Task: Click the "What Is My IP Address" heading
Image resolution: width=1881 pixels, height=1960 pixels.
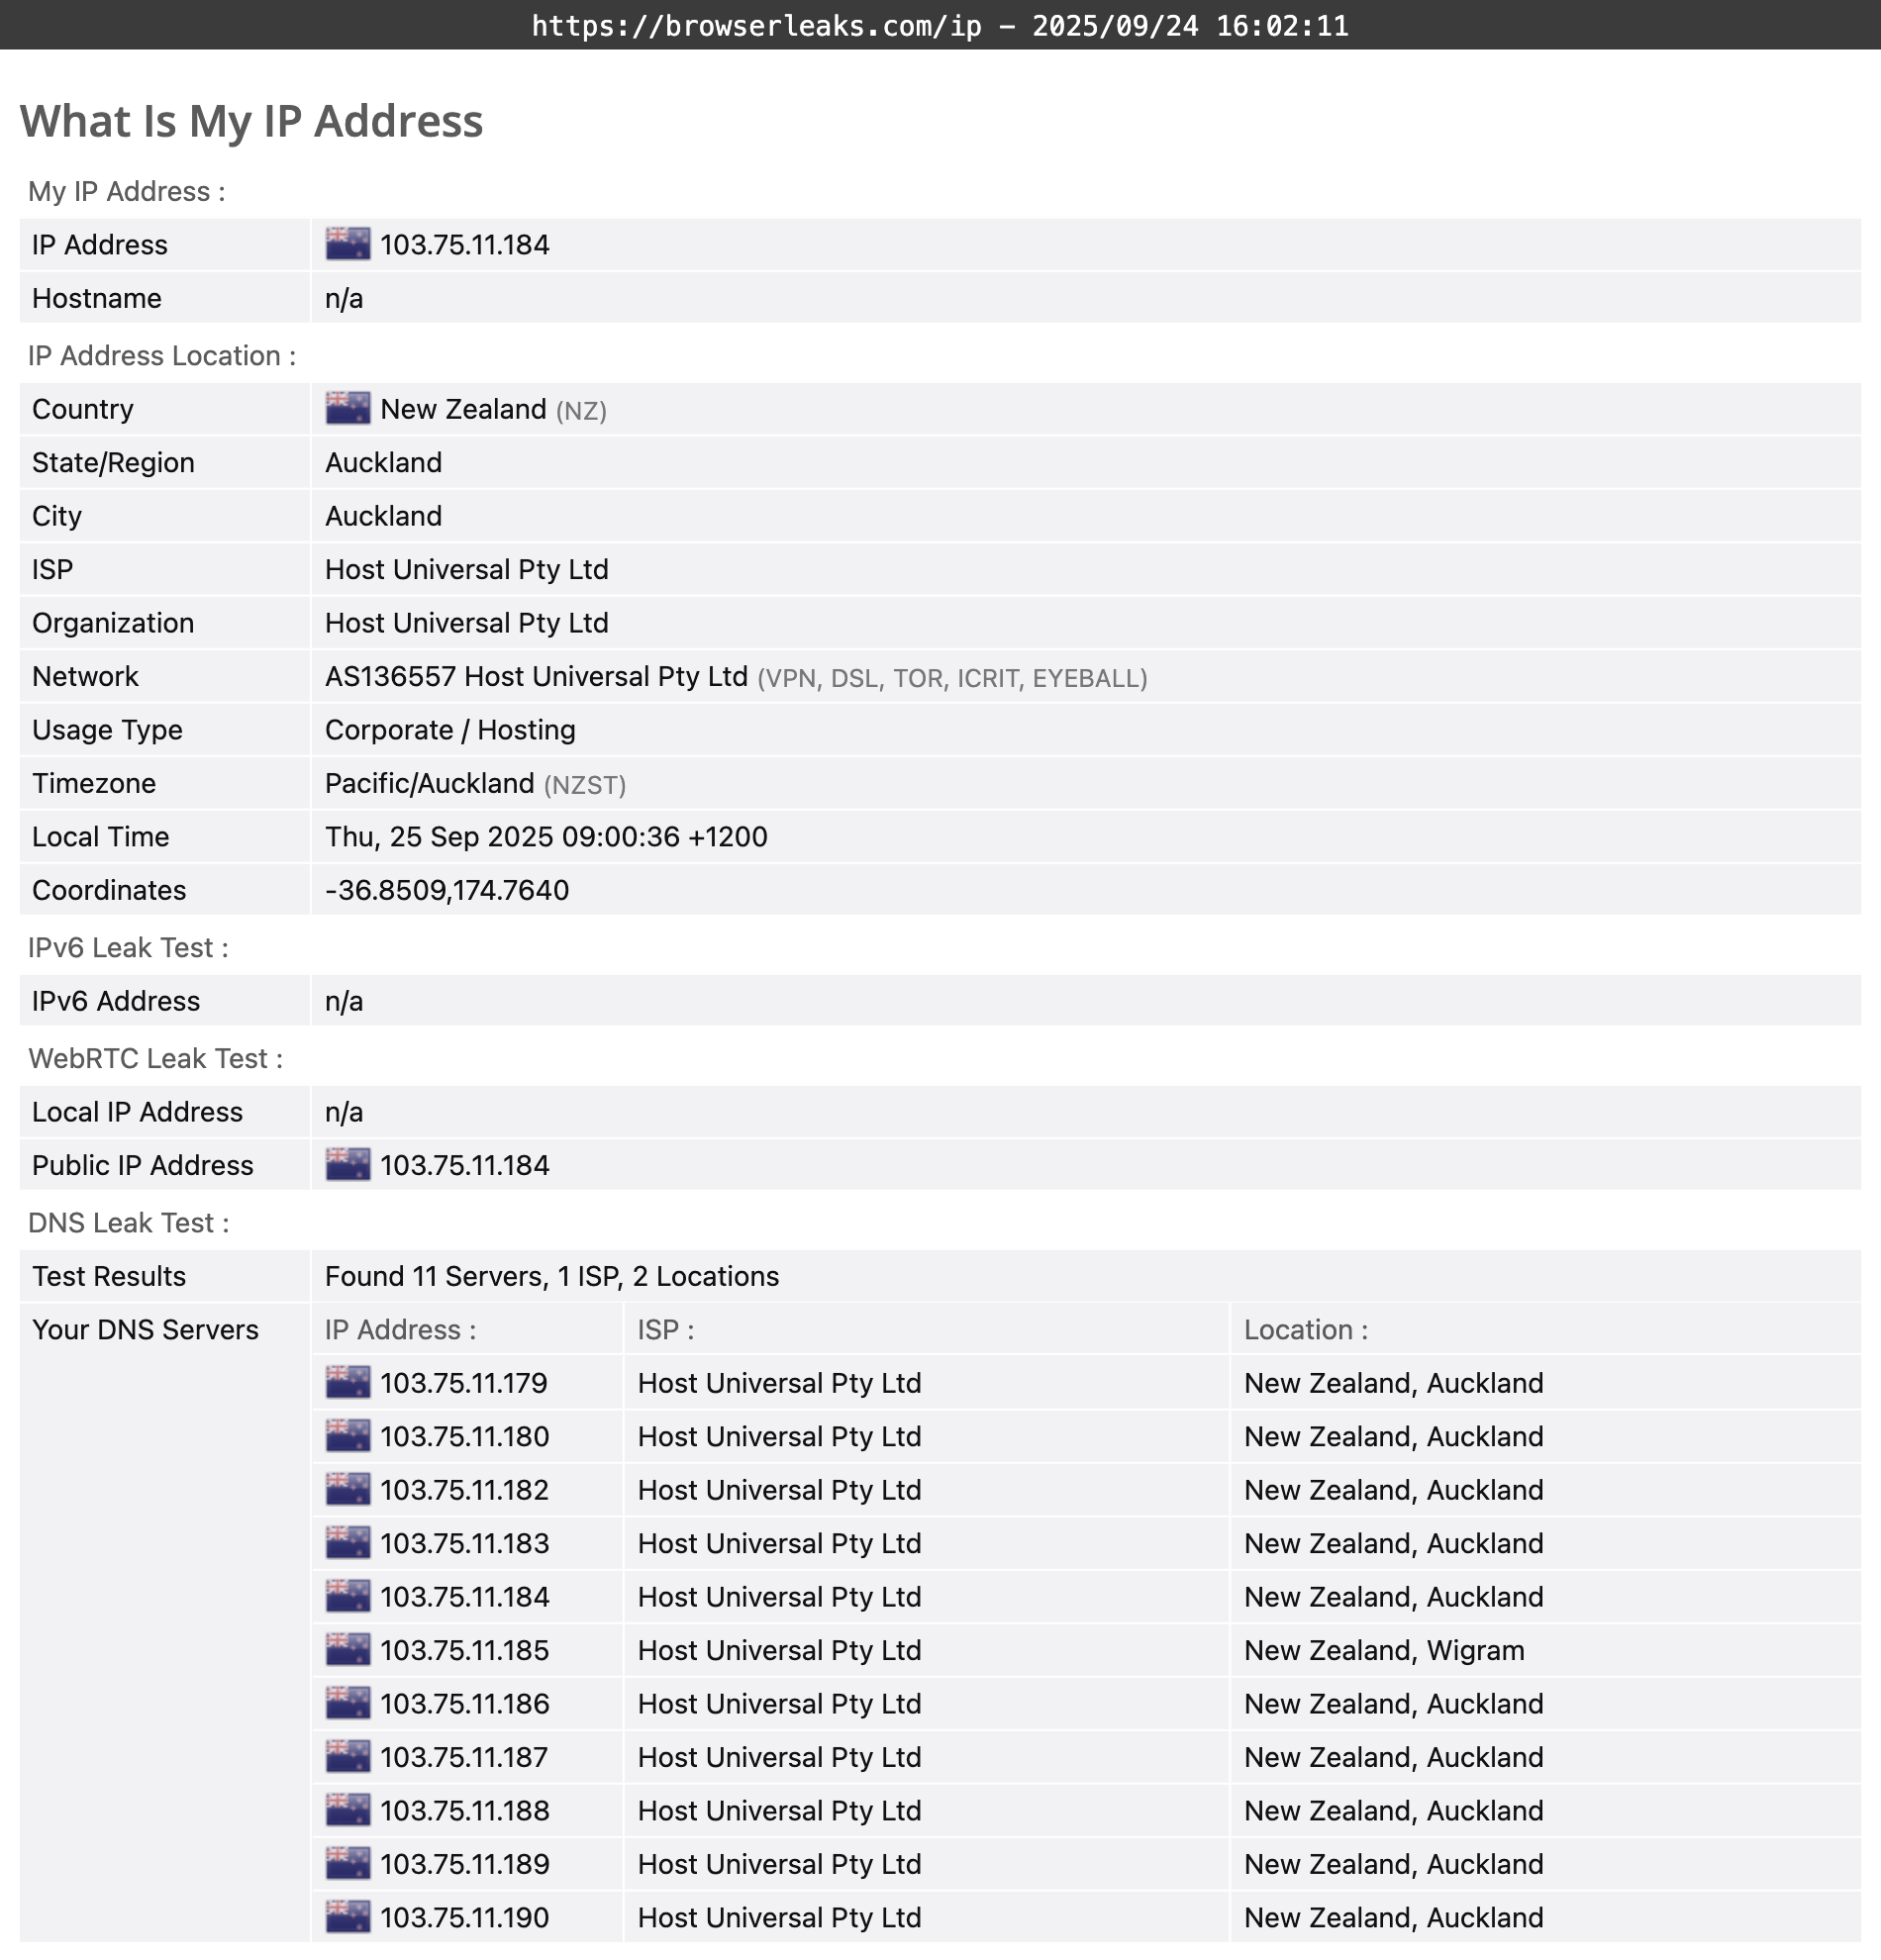Action: 251,121
